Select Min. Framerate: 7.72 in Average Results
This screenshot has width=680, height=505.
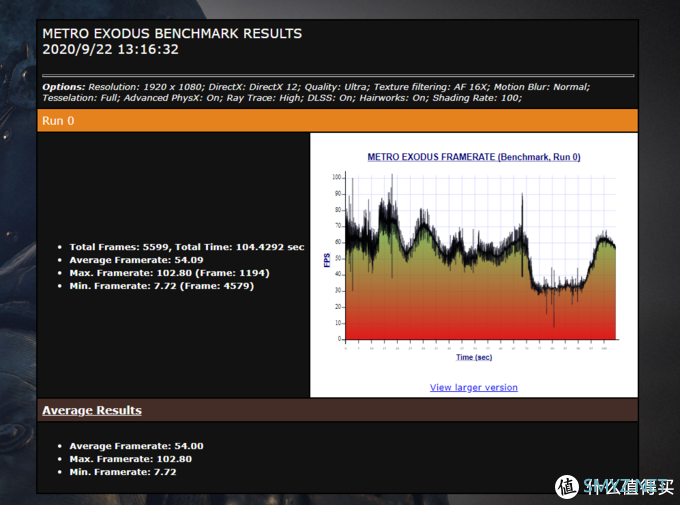coord(123,472)
